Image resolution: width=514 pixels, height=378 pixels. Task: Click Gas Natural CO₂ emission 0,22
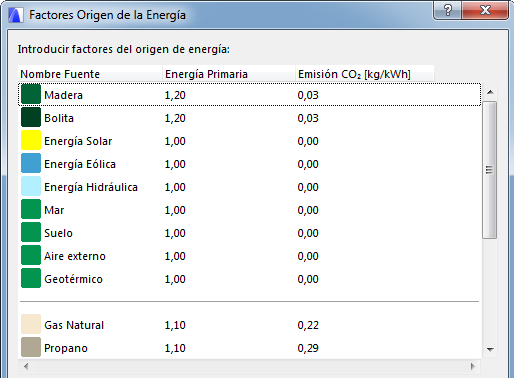coord(308,325)
